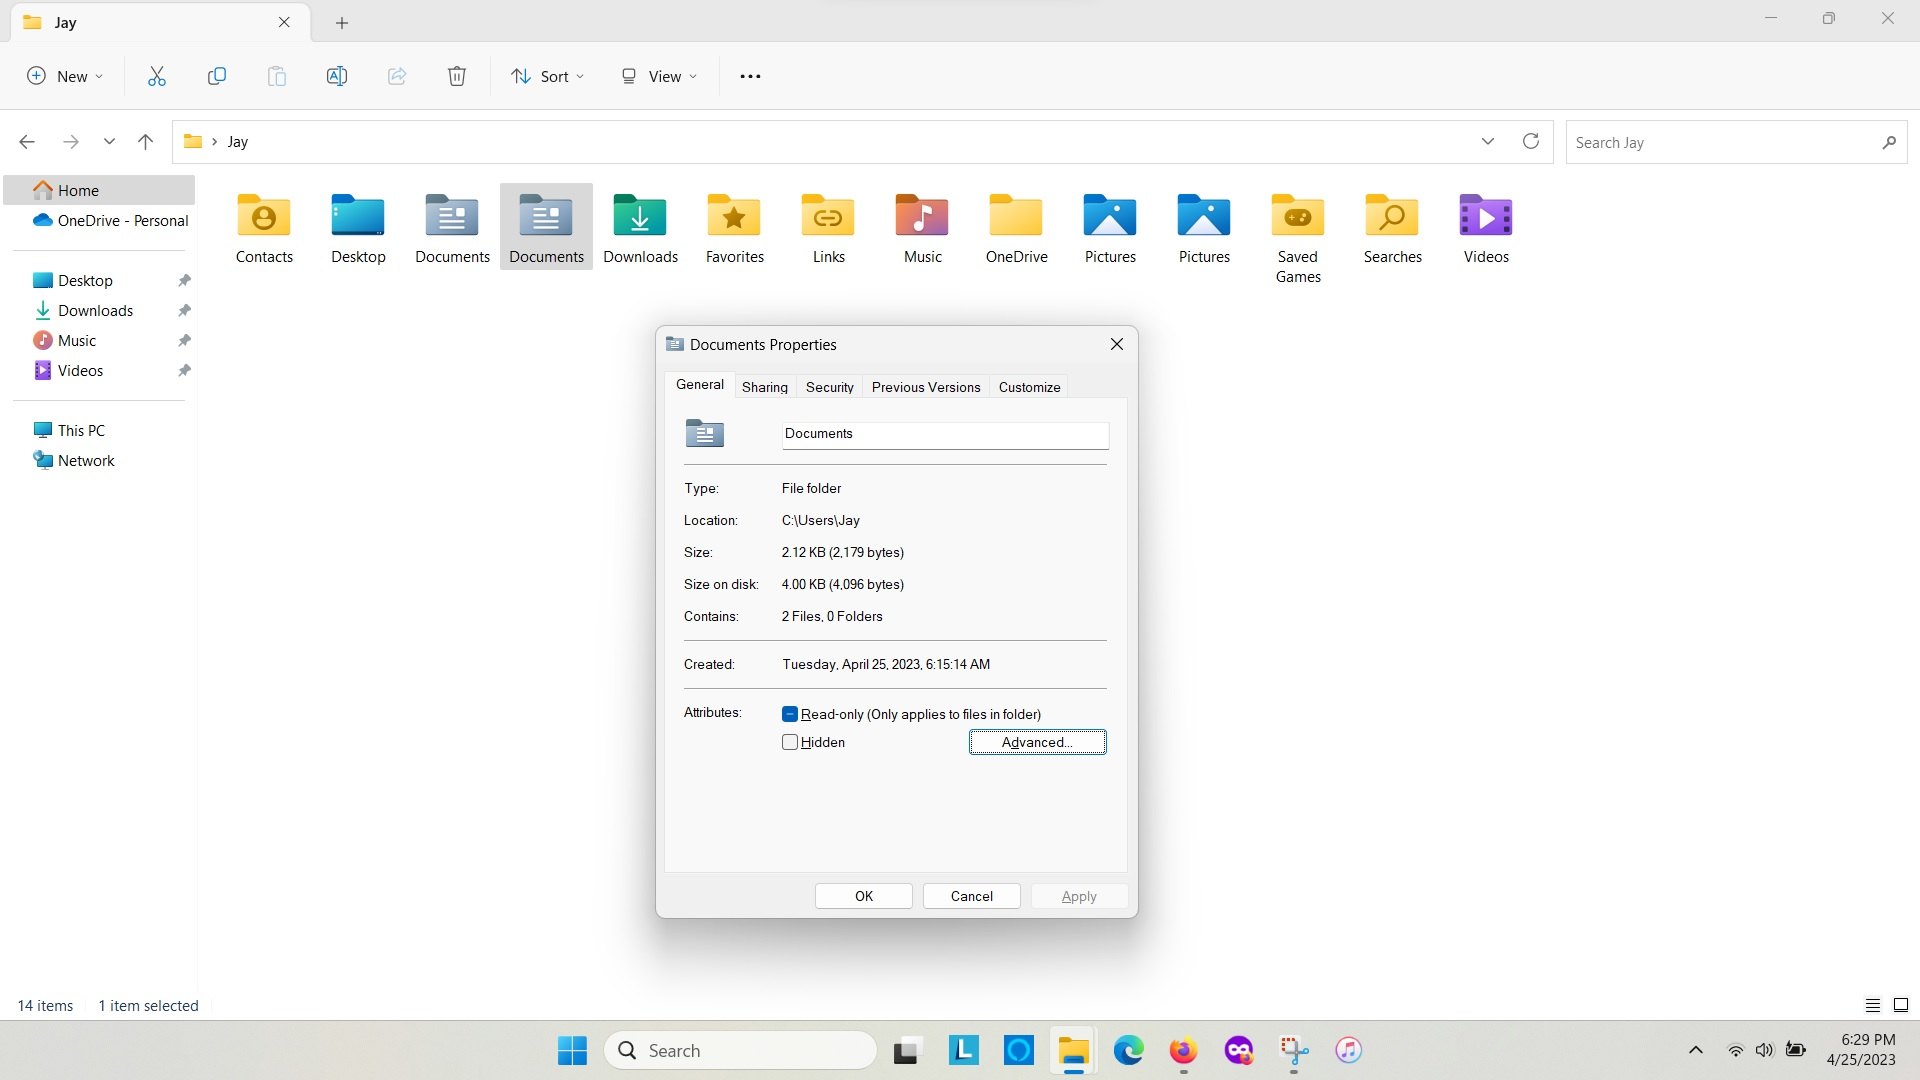Click the folder name field in Properties
Image resolution: width=1920 pixels, height=1080 pixels.
(x=945, y=434)
